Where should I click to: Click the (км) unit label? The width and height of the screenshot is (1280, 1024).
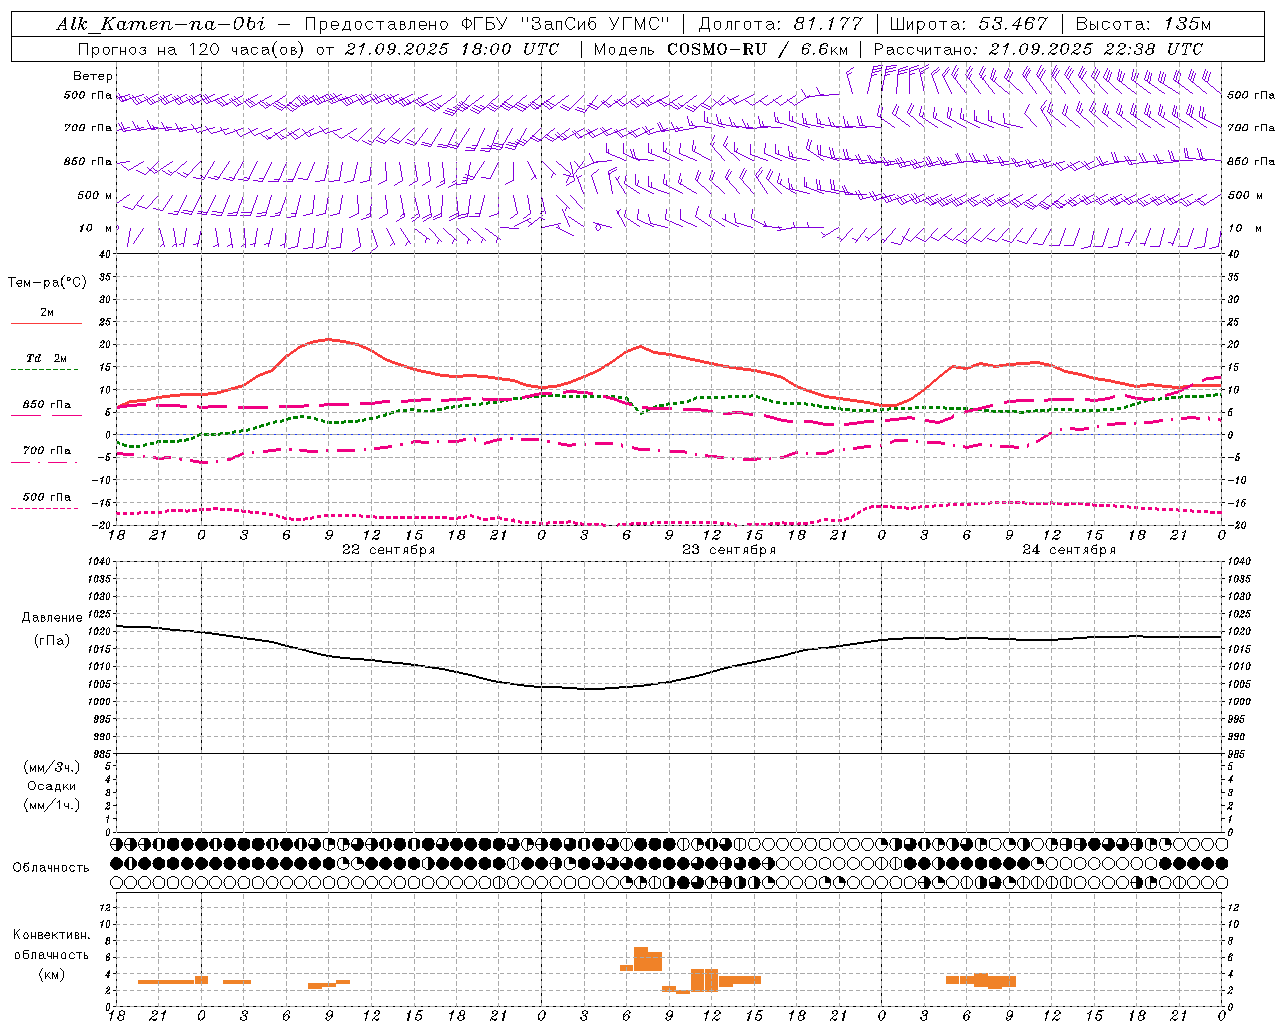(52, 974)
